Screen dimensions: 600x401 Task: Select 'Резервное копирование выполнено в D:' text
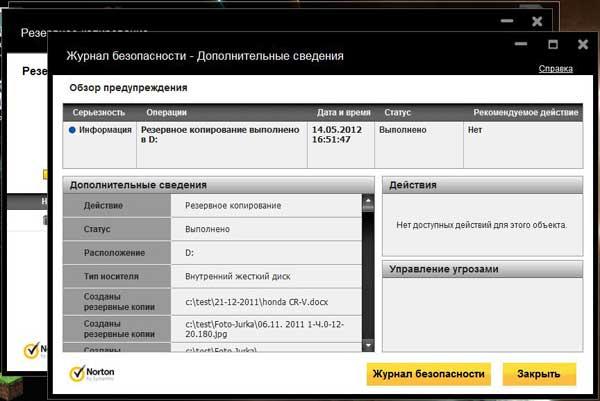[x=220, y=134]
